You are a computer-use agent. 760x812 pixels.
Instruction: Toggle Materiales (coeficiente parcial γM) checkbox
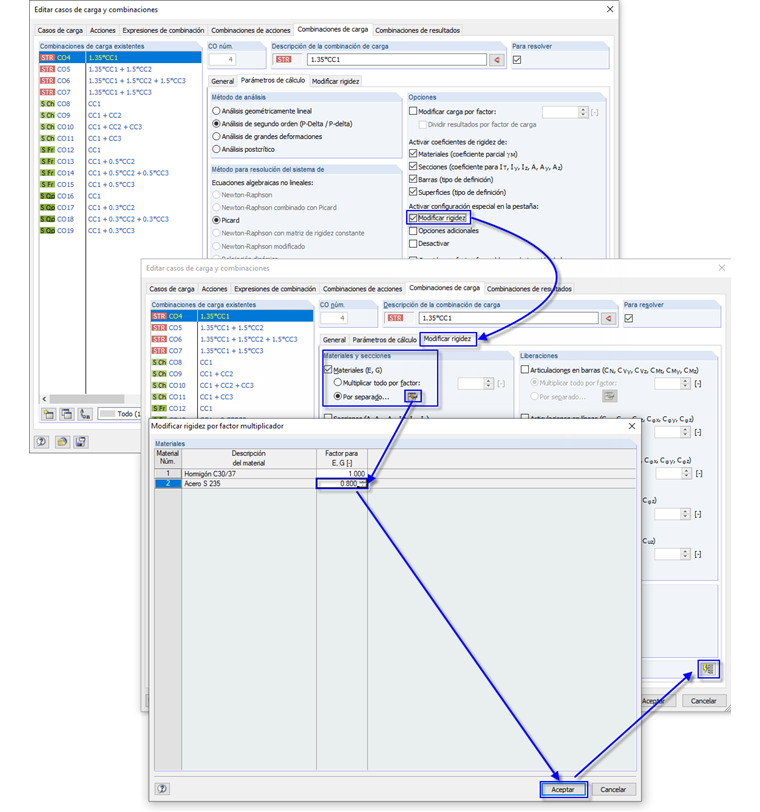pyautogui.click(x=413, y=154)
